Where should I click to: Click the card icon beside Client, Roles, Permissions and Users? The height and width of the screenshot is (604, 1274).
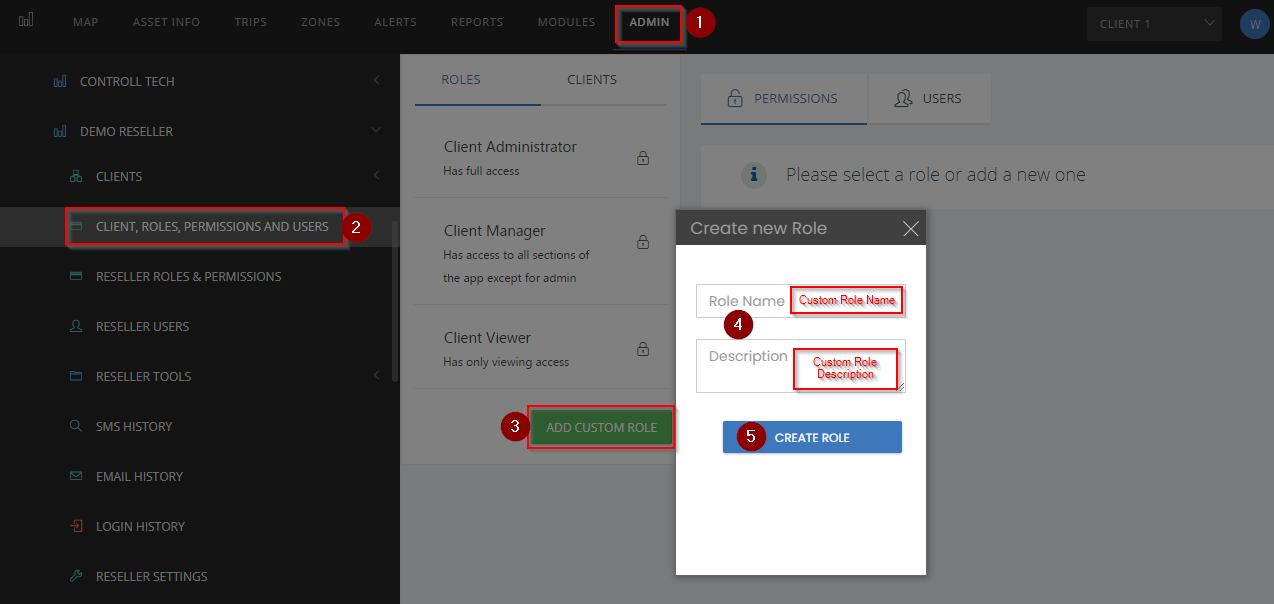76,227
